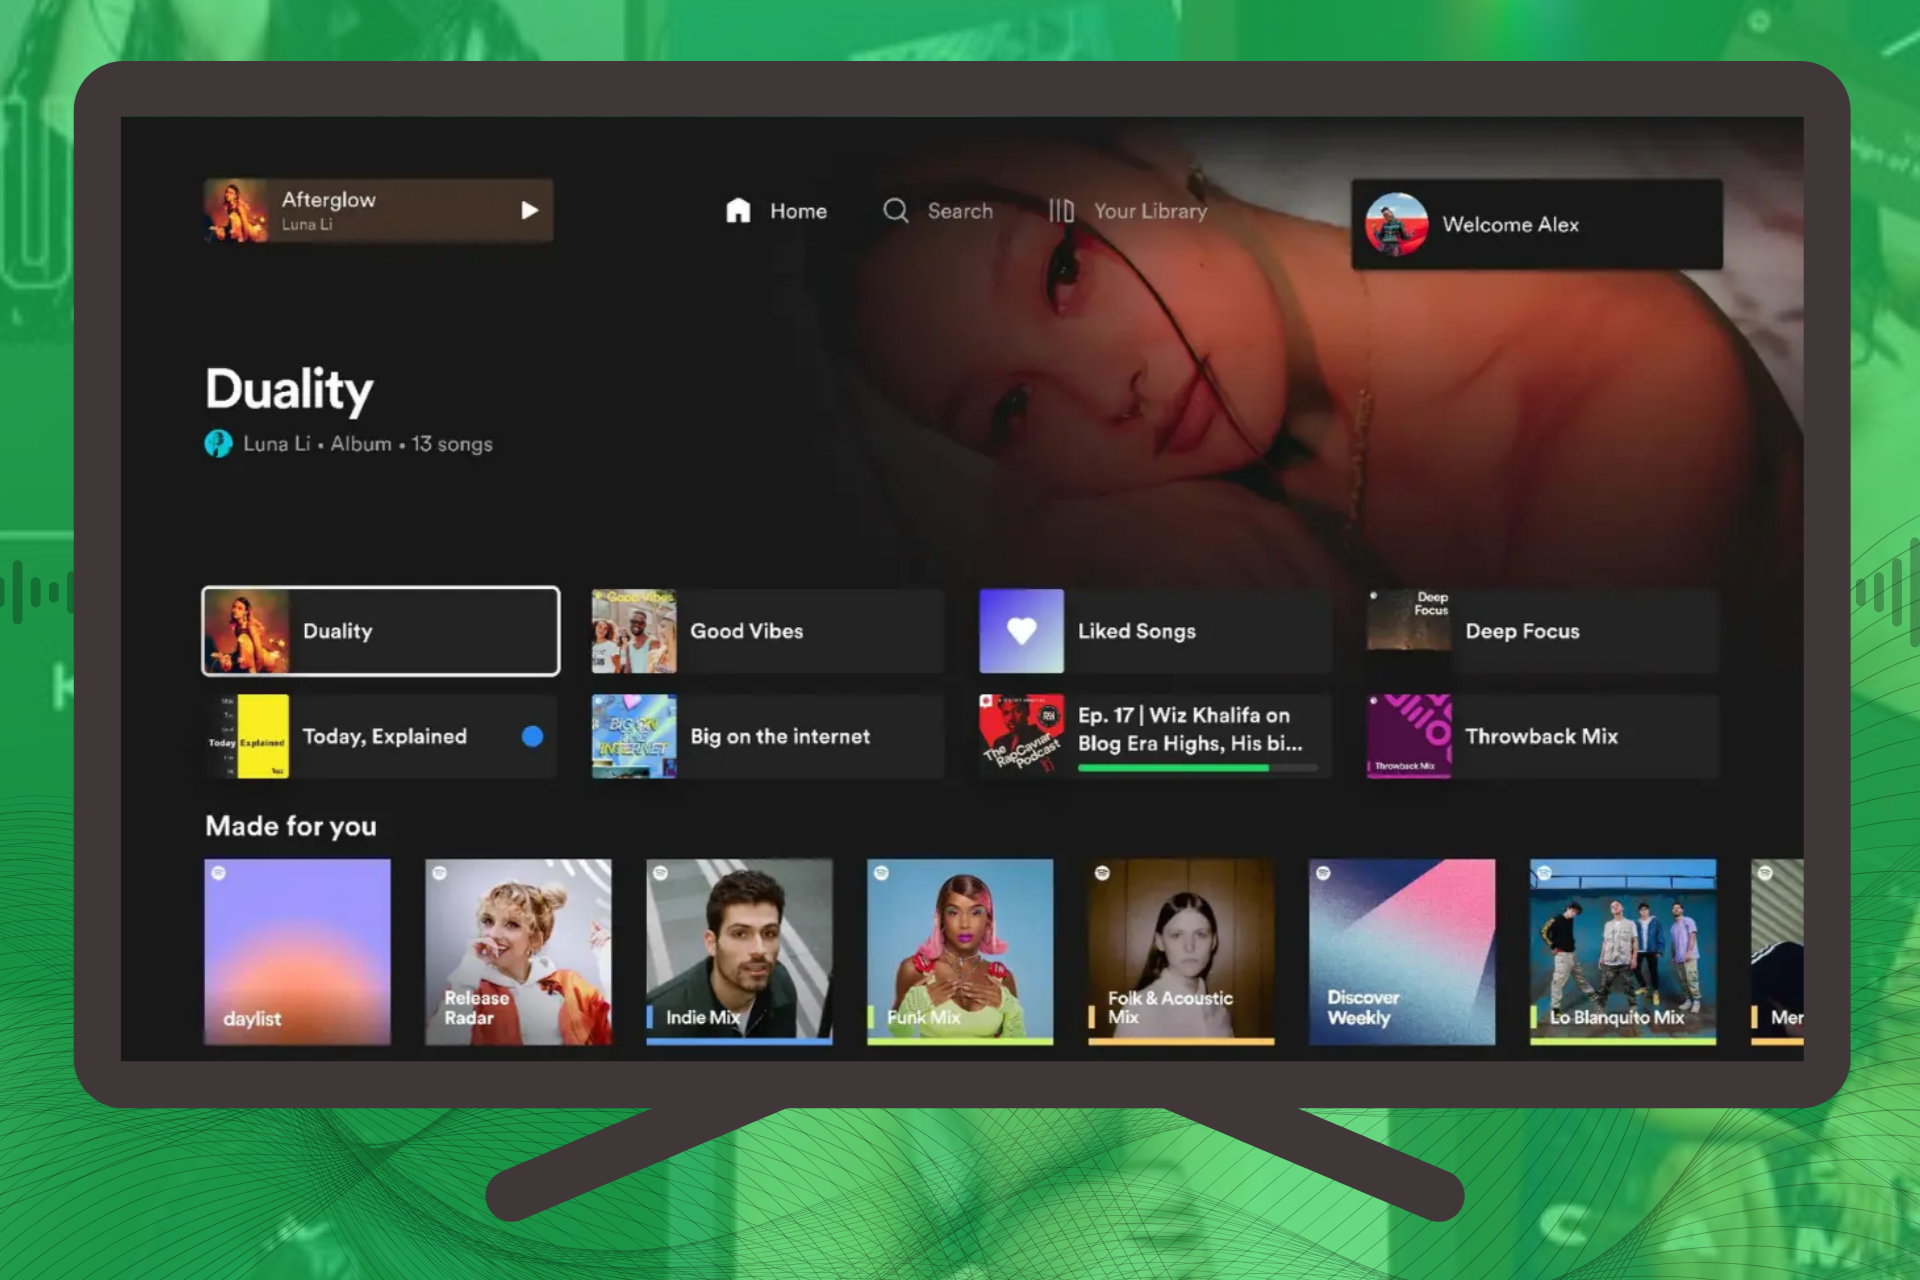Screen dimensions: 1920x1280
Task: Click the Spotify logo on the daylist card
Action: tap(218, 873)
